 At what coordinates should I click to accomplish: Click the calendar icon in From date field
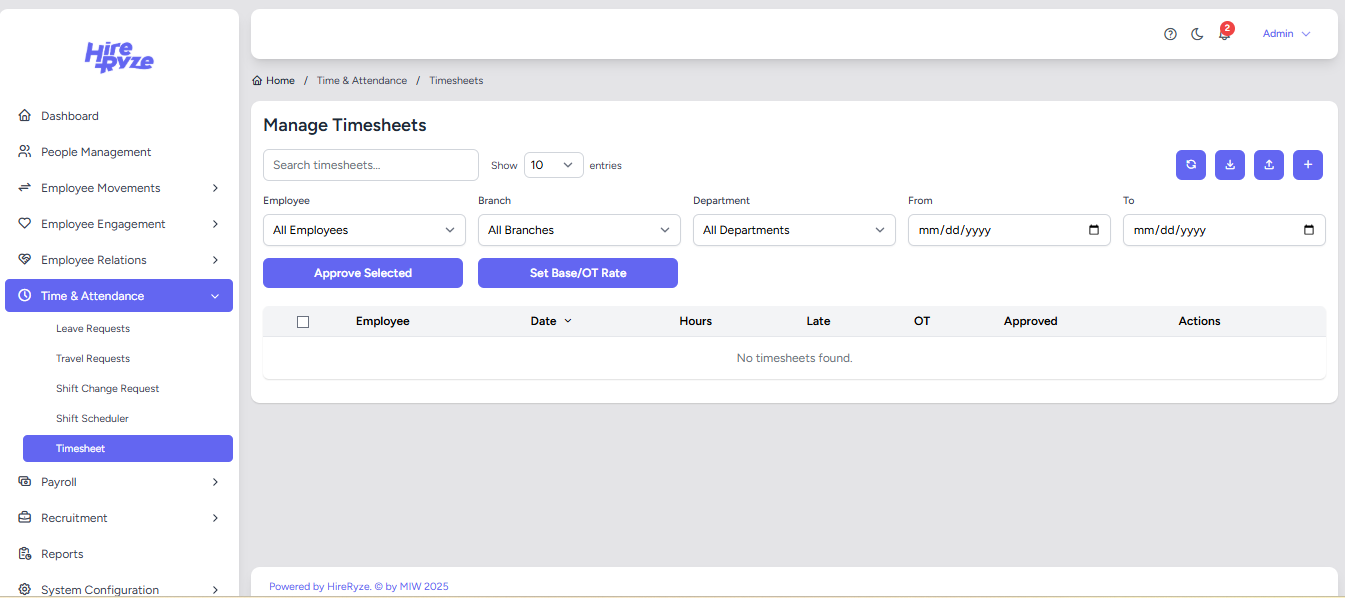tap(1093, 230)
